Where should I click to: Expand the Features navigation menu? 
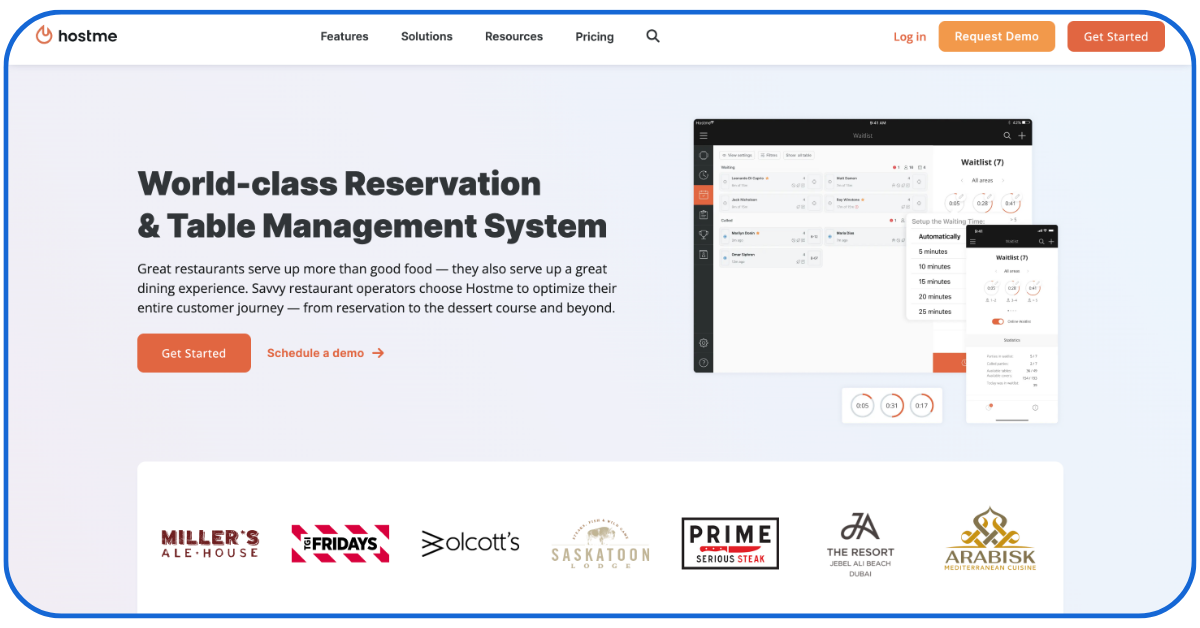click(x=344, y=36)
